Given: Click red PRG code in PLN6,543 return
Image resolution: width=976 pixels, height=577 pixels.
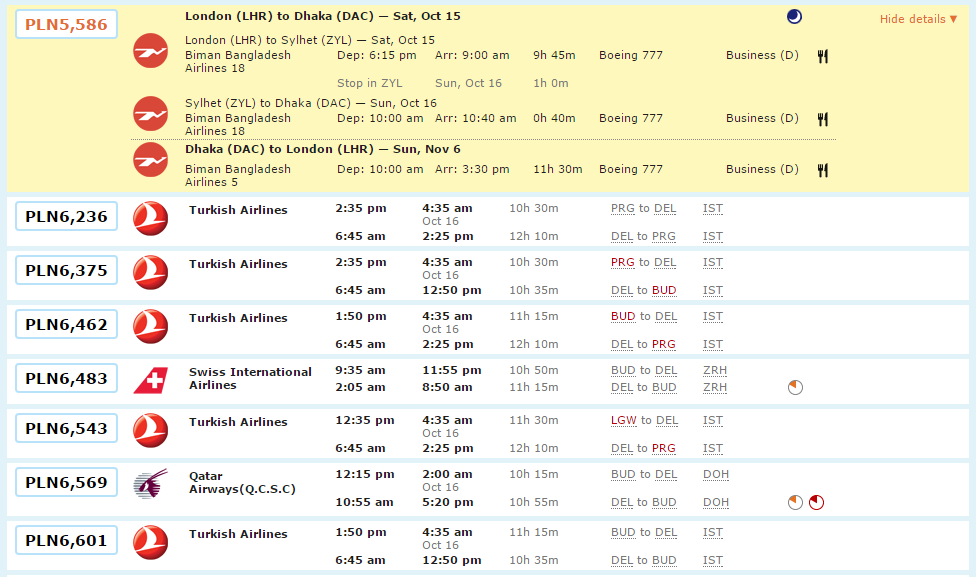Looking at the screenshot, I should click(x=664, y=449).
